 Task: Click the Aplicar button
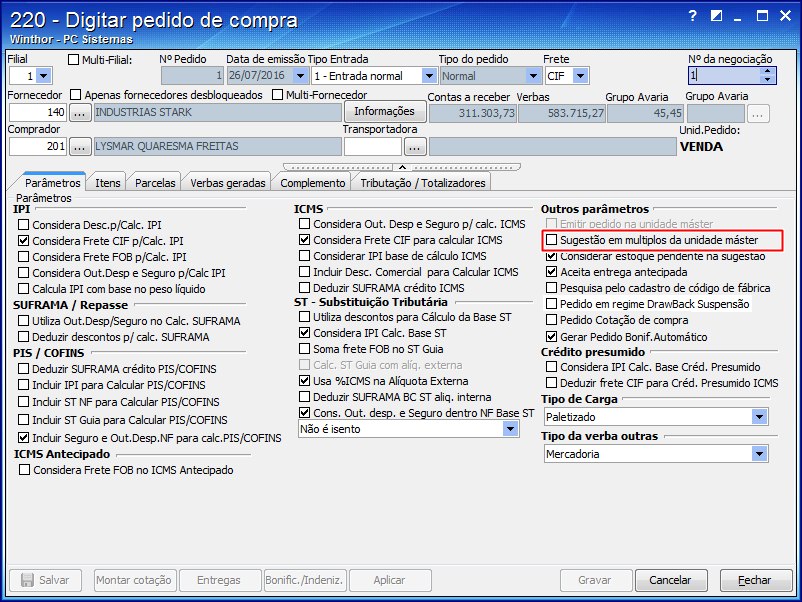click(389, 580)
